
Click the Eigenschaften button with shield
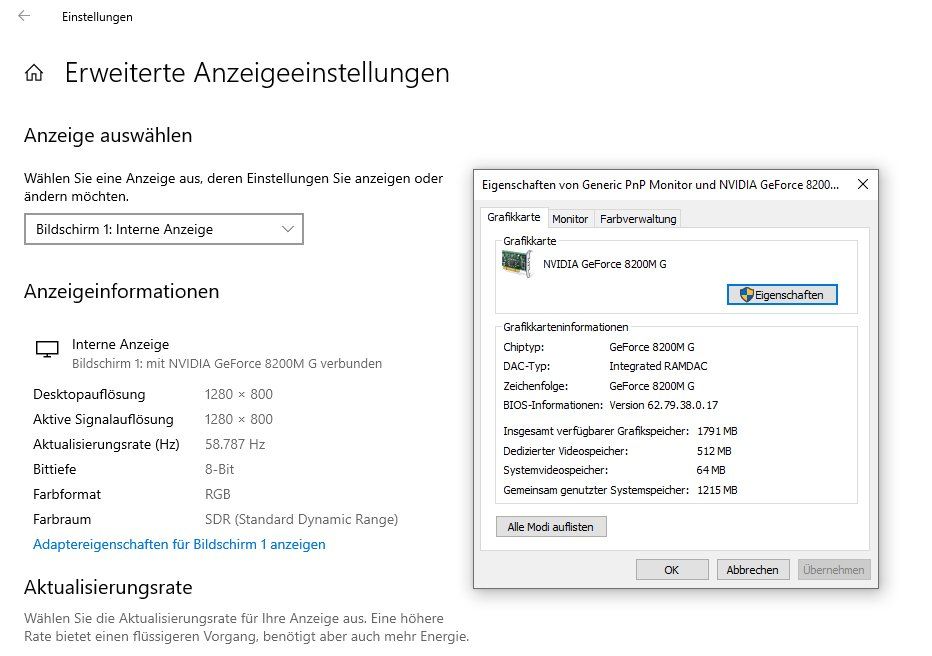tap(782, 295)
